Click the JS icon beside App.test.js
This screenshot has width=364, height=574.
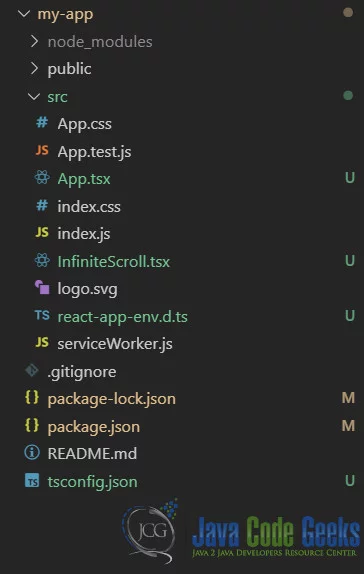(x=42, y=150)
